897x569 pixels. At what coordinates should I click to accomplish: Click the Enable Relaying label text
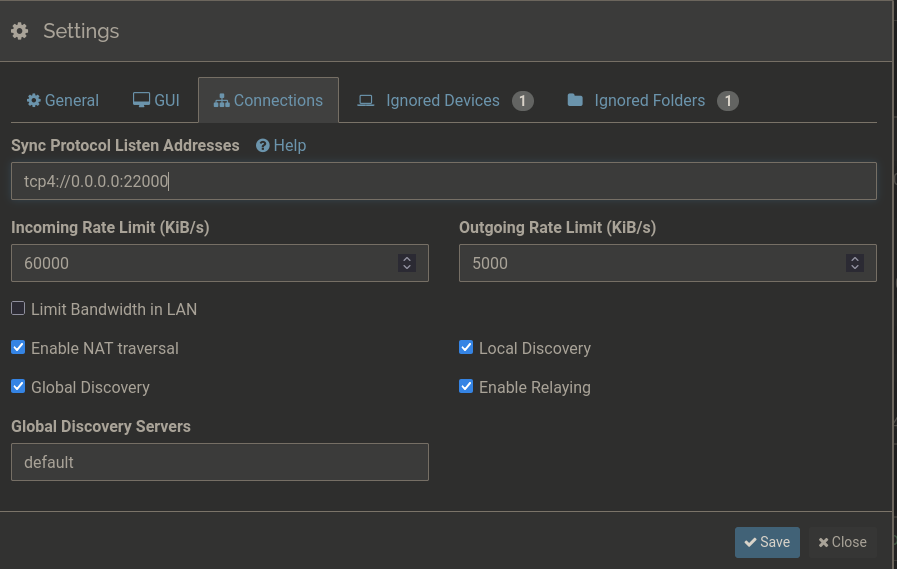coord(535,387)
